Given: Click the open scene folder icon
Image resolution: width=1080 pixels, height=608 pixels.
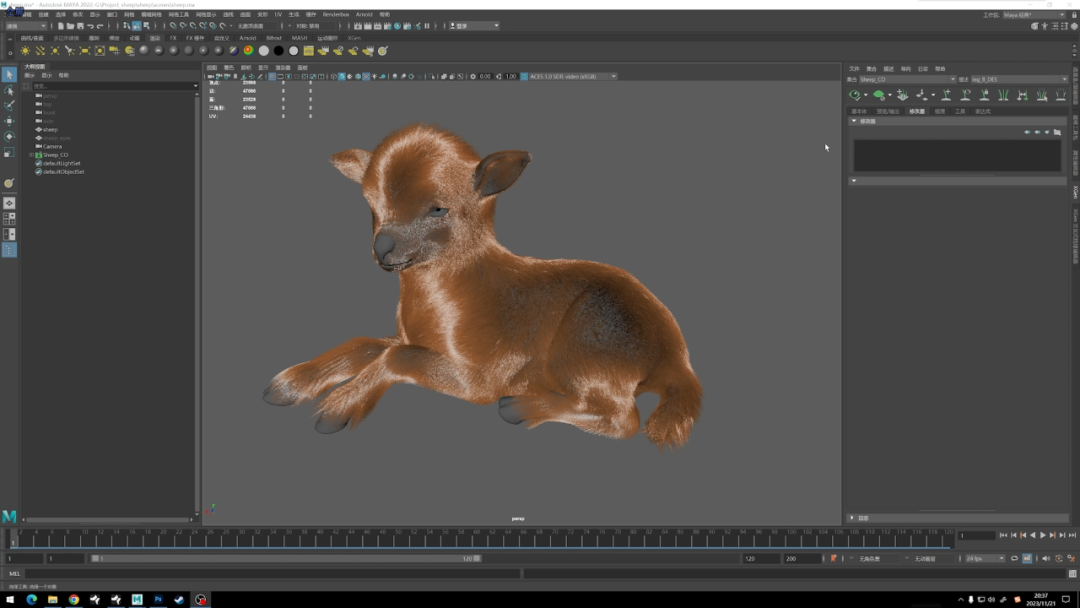Looking at the screenshot, I should point(70,26).
